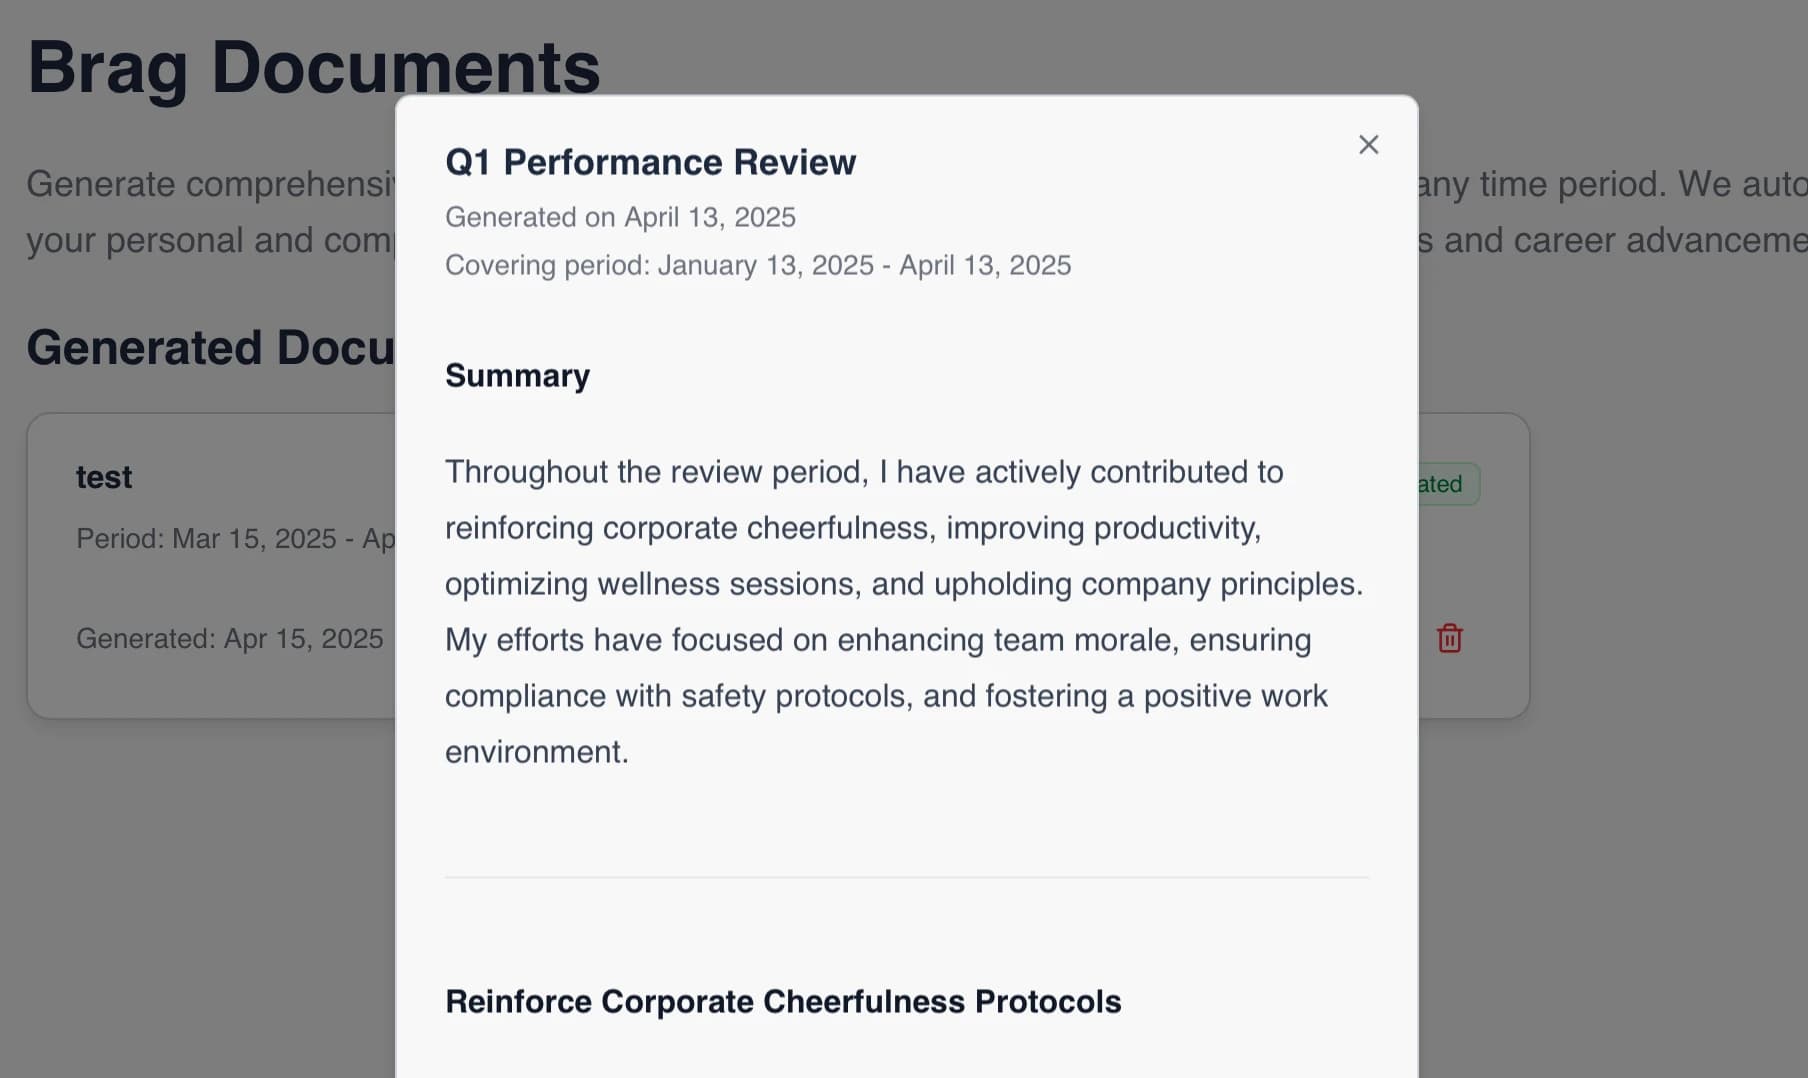Click the green status badge on the card
The height and width of the screenshot is (1078, 1808).
click(x=1448, y=484)
